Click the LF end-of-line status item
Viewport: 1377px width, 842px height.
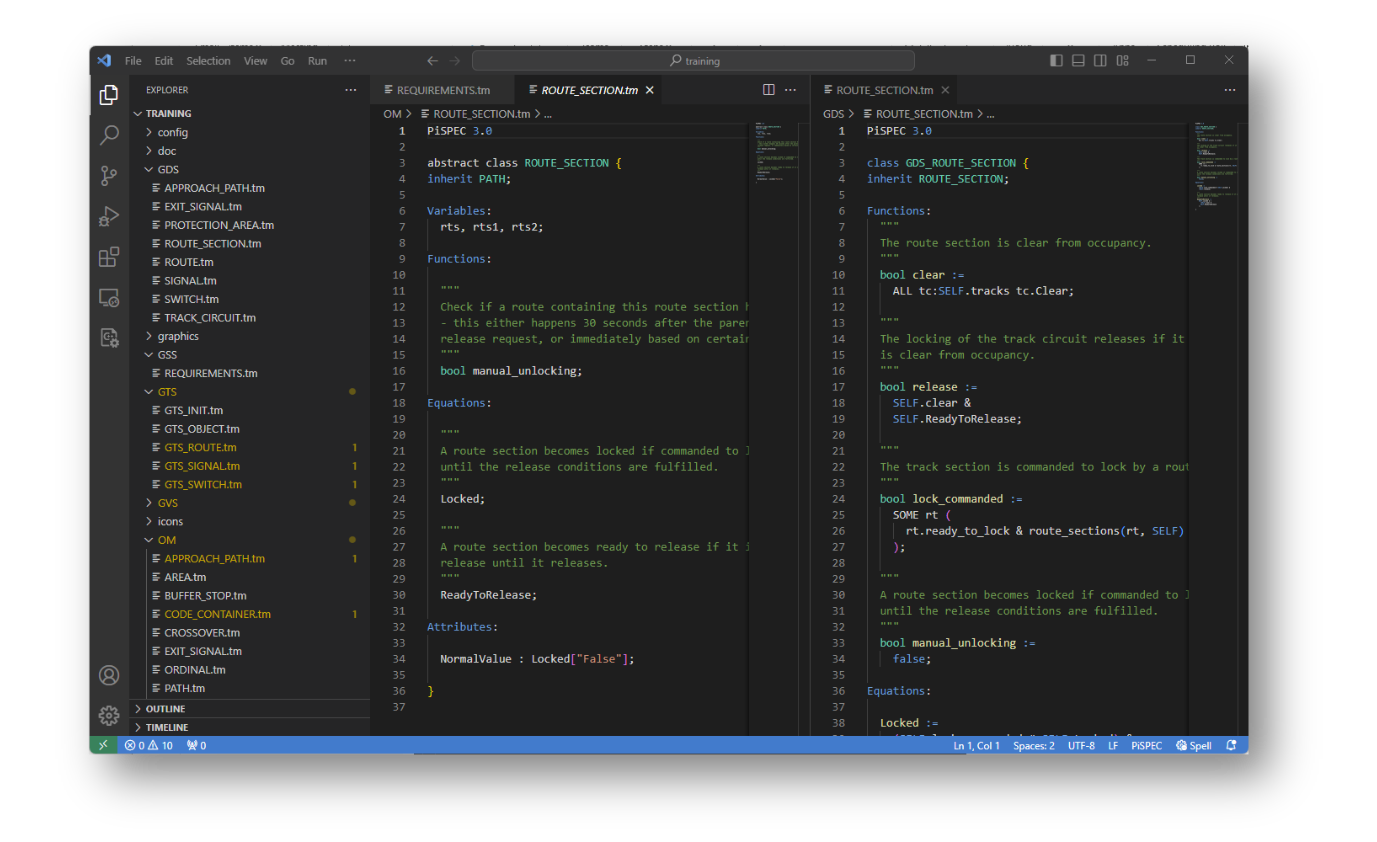[1113, 745]
